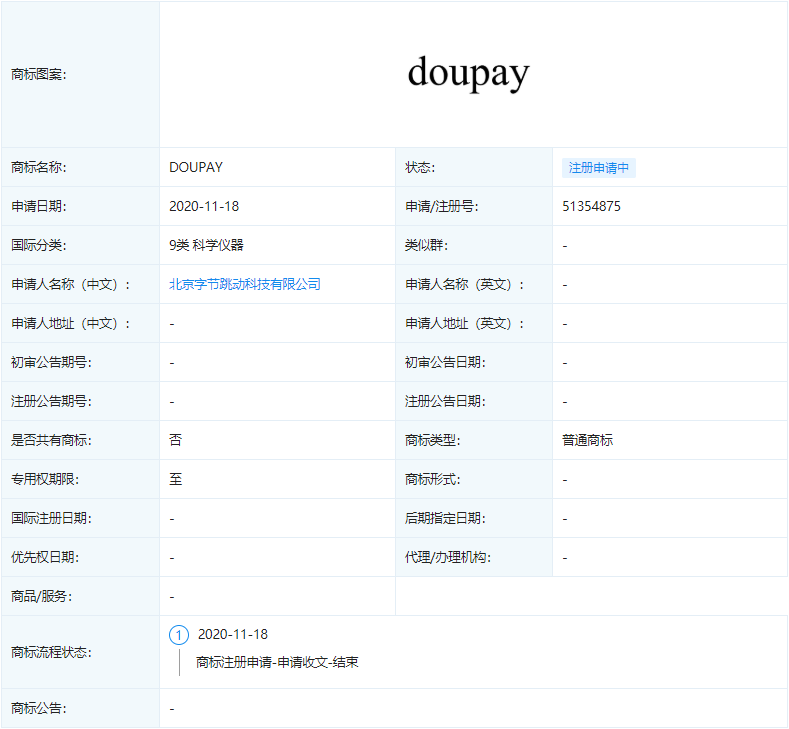Select classification text 9类 科学仪器
This screenshot has height=729, width=789.
tap(206, 246)
